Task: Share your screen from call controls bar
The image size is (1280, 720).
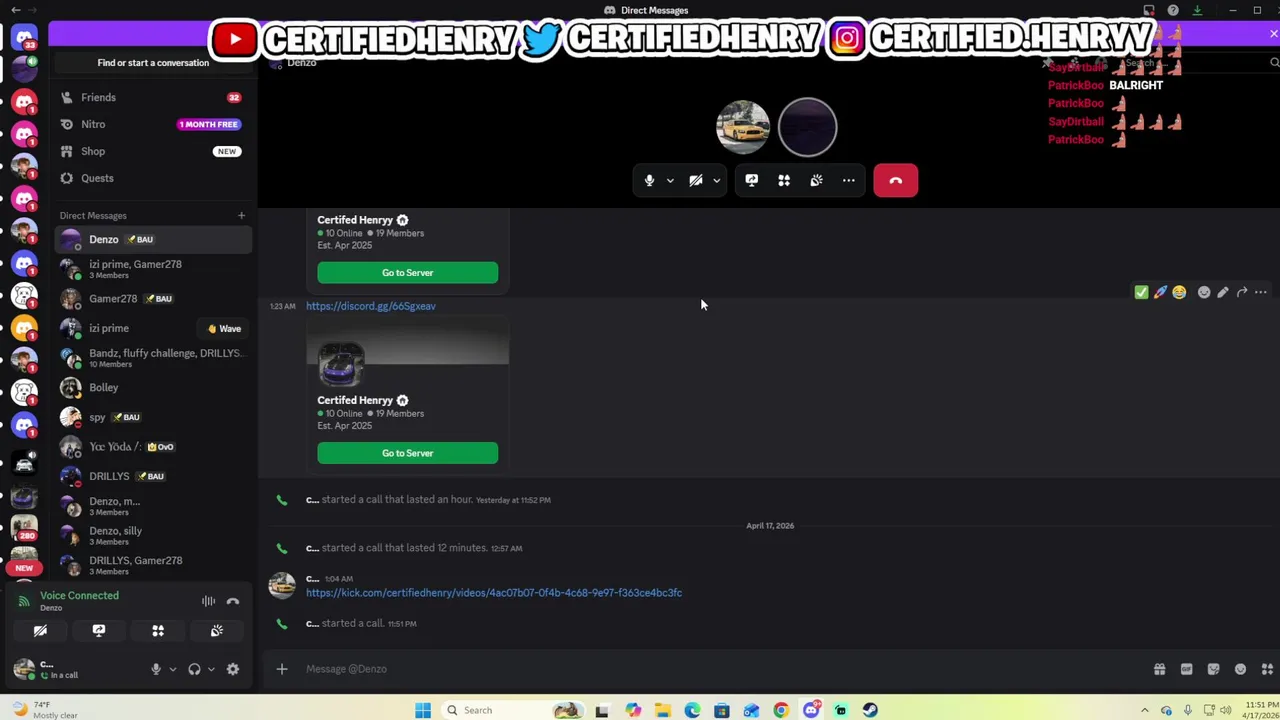Action: pyautogui.click(x=752, y=181)
